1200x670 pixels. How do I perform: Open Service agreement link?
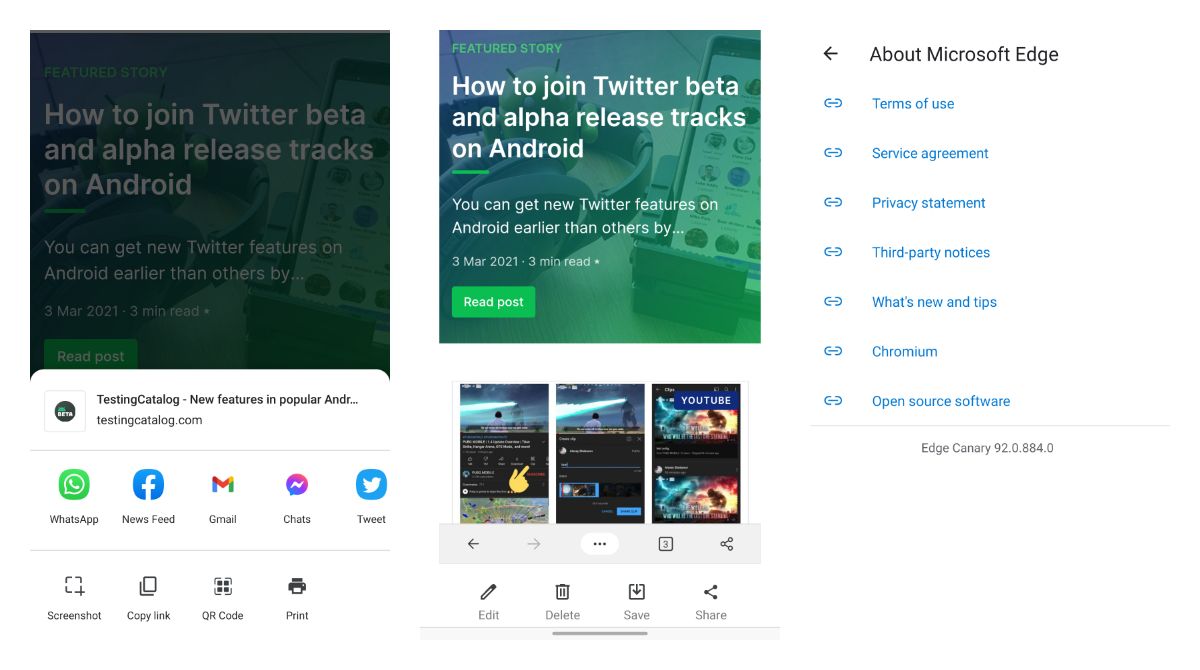click(930, 153)
